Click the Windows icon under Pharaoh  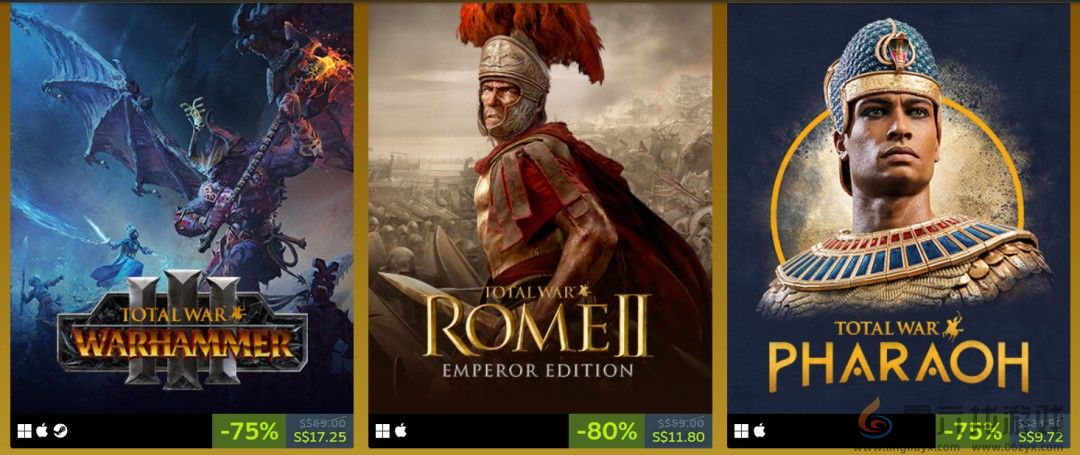pos(741,431)
